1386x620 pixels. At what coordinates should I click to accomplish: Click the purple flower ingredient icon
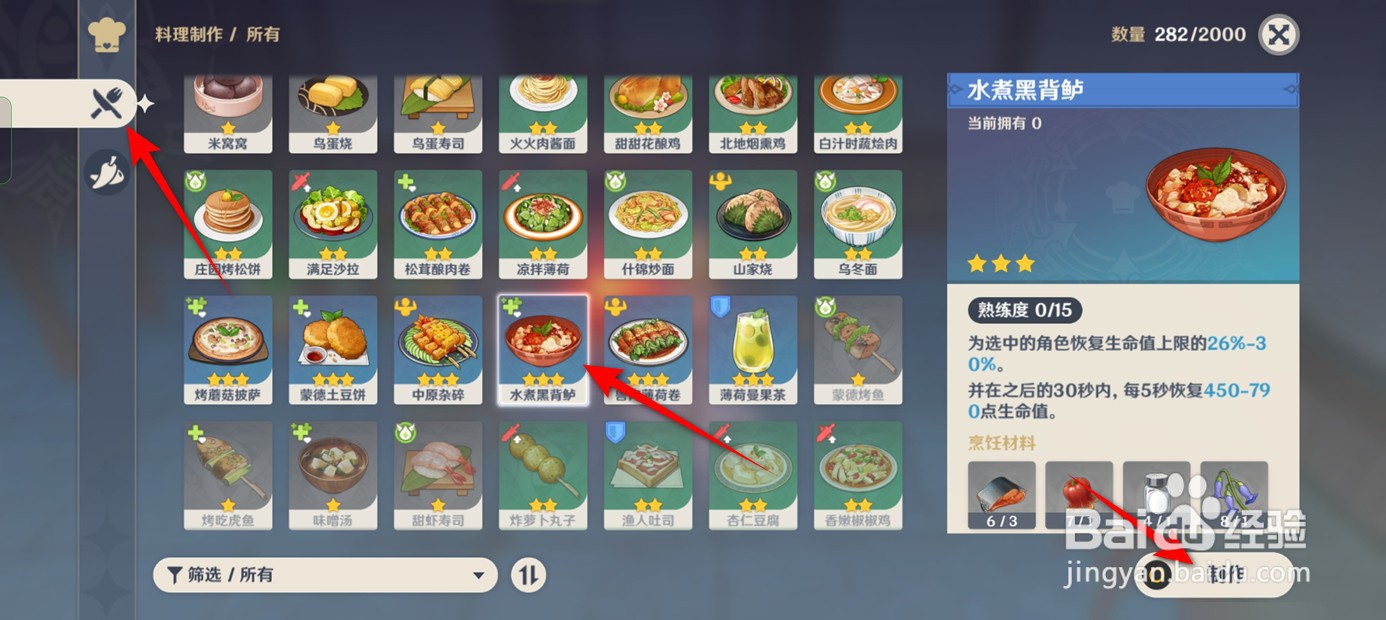(x=1234, y=496)
